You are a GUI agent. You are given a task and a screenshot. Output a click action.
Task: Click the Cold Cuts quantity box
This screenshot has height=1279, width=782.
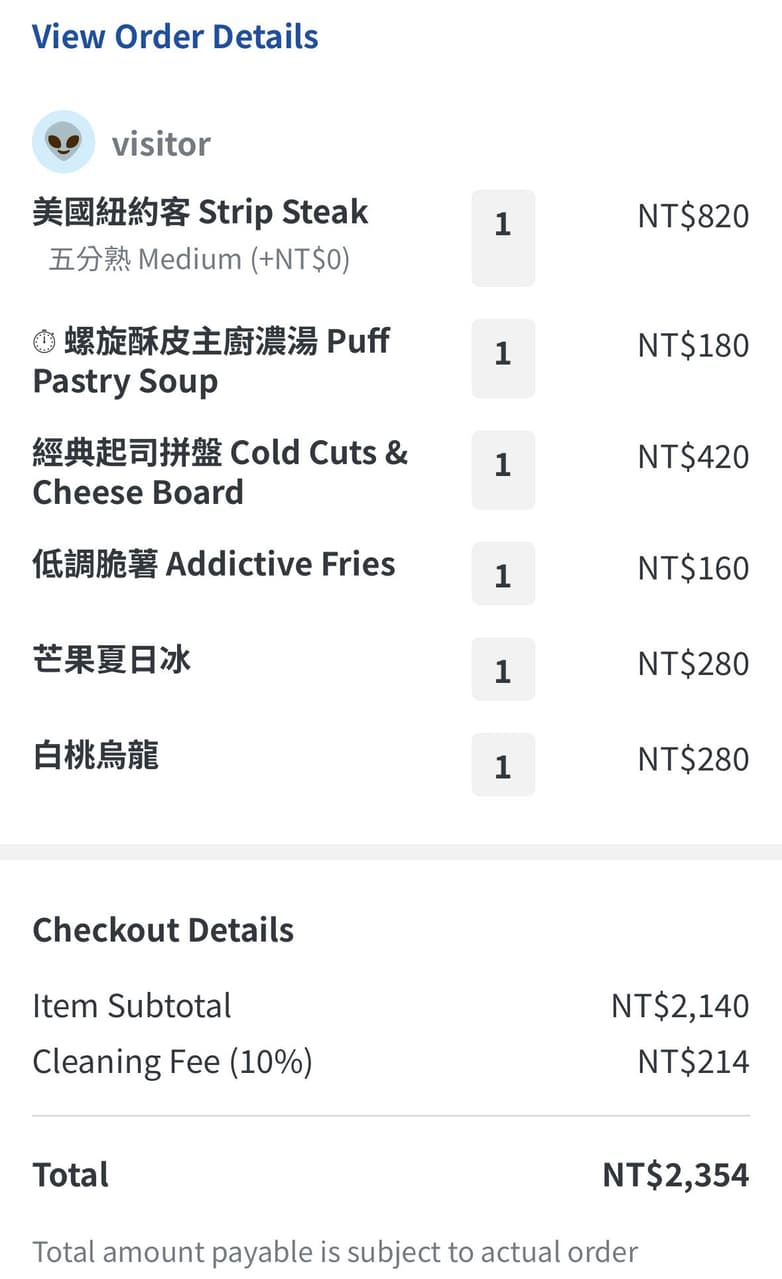(503, 469)
